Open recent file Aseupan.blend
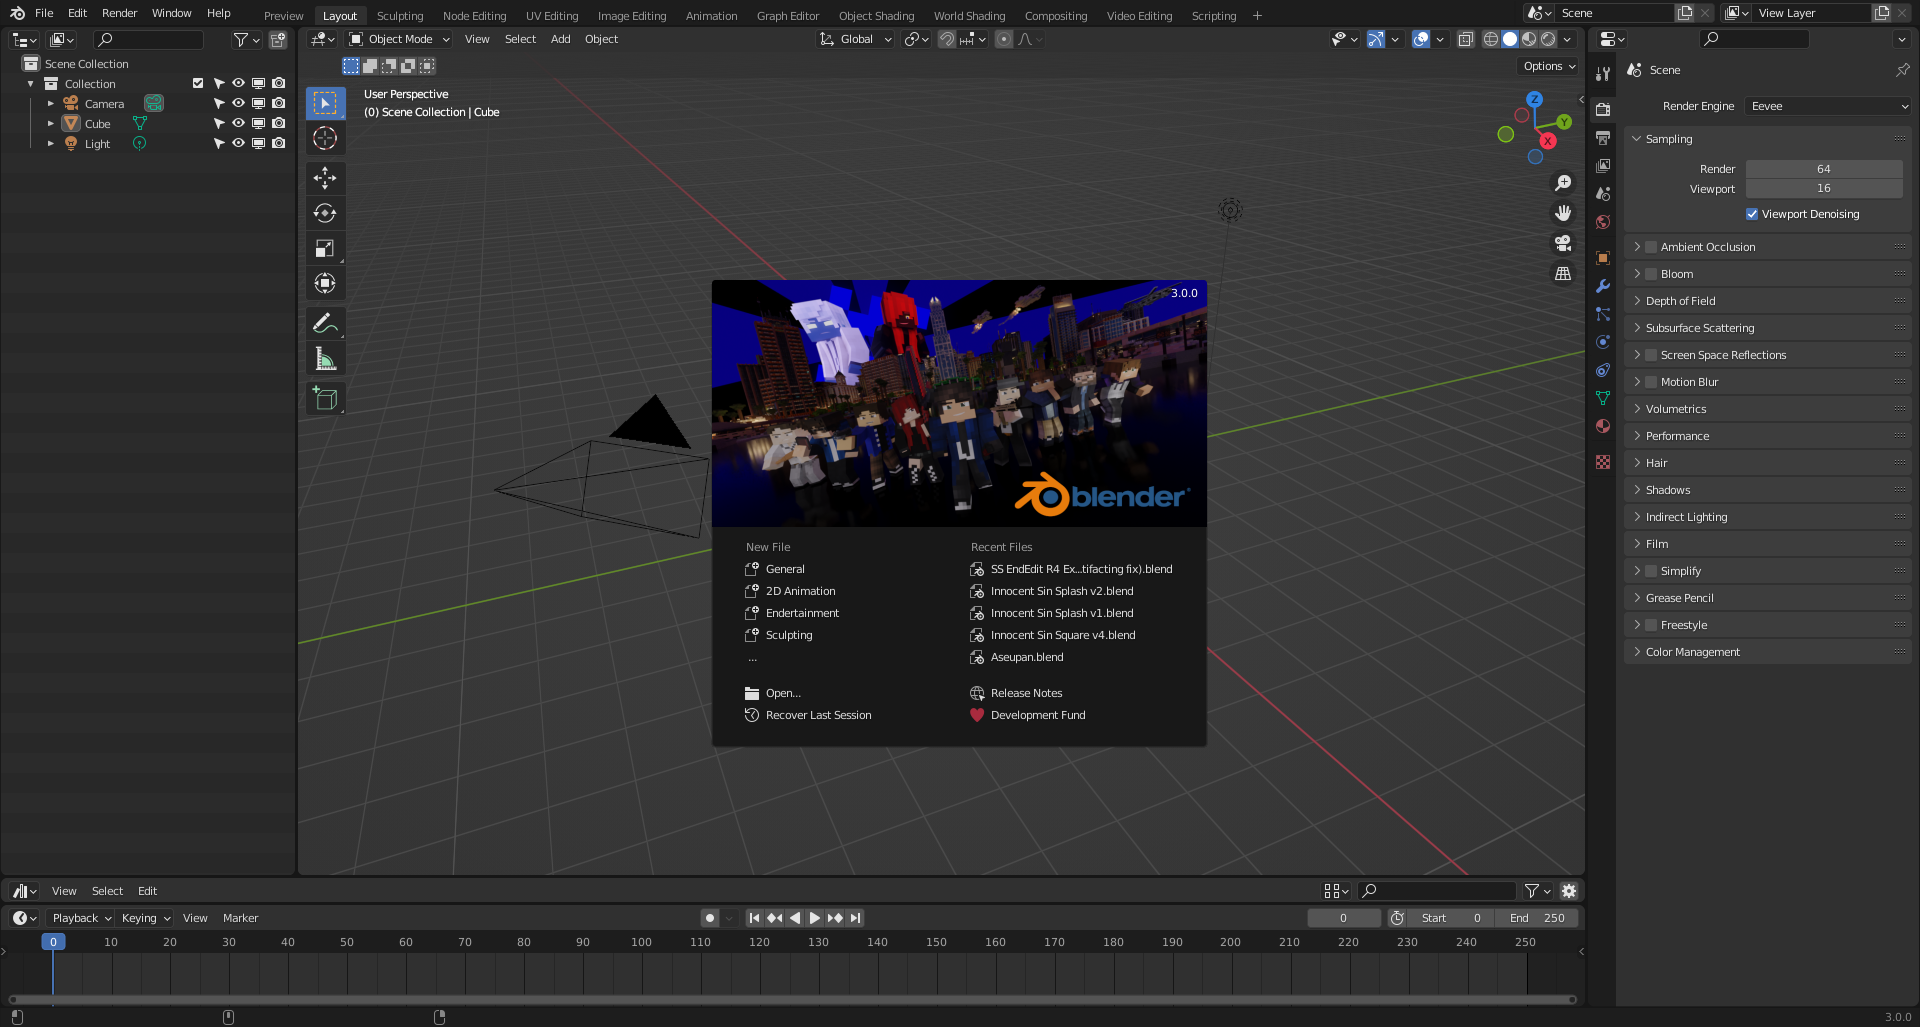Viewport: 1920px width, 1027px height. tap(1026, 657)
